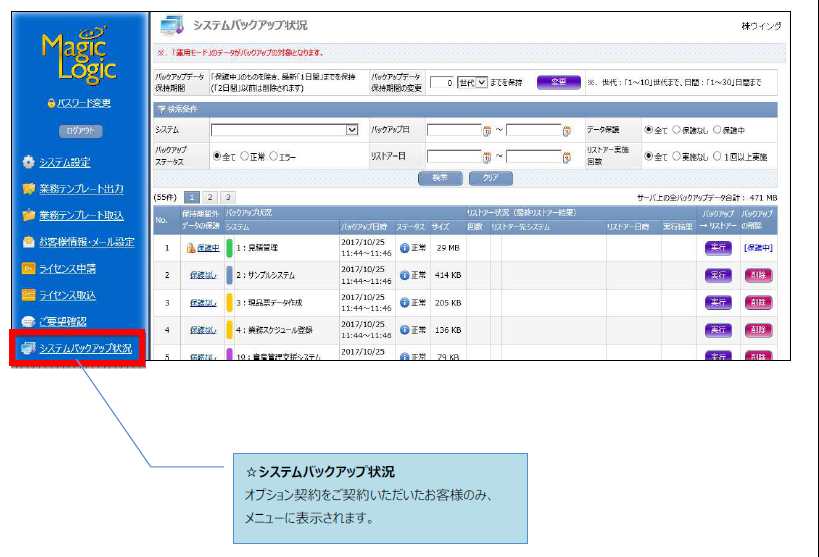819x557 pixels.
Task: Click the info status icon in row 1
Action: point(404,248)
